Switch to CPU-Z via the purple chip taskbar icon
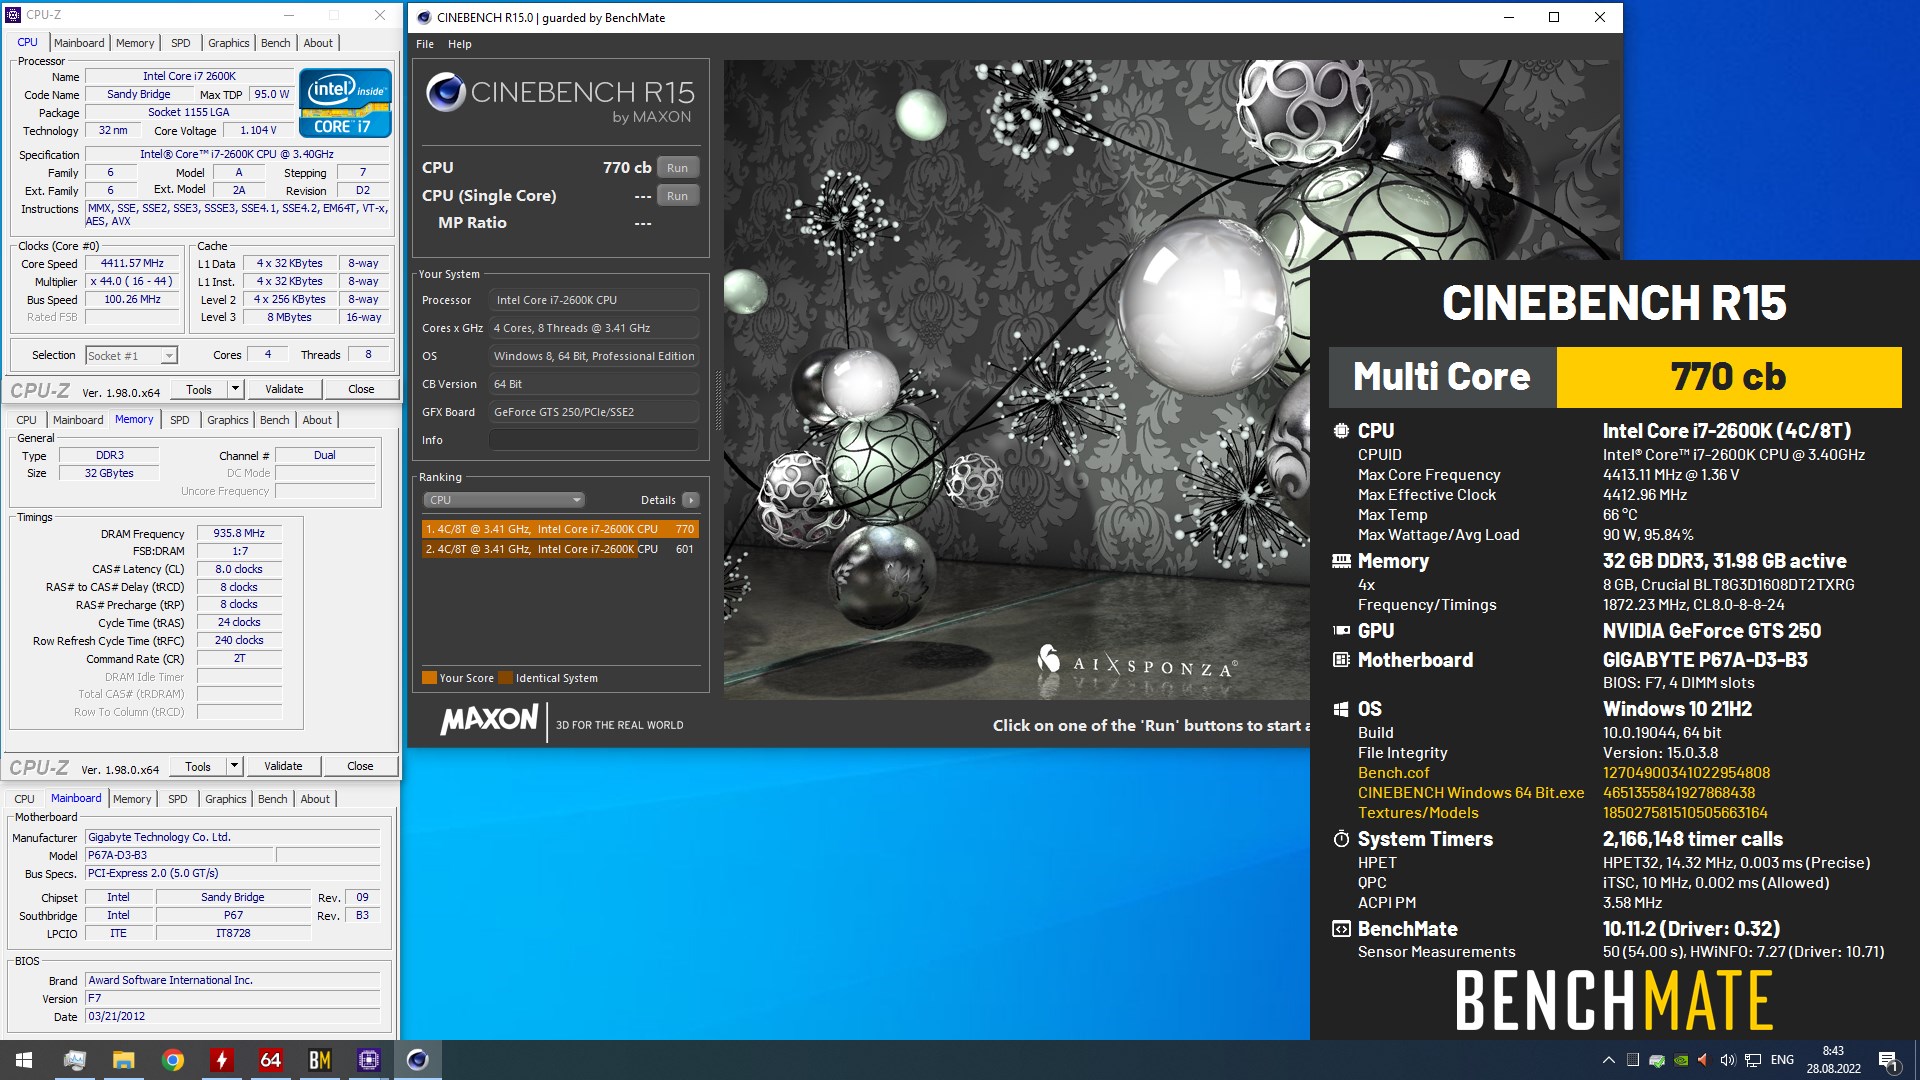The height and width of the screenshot is (1080, 1920). (x=368, y=1060)
